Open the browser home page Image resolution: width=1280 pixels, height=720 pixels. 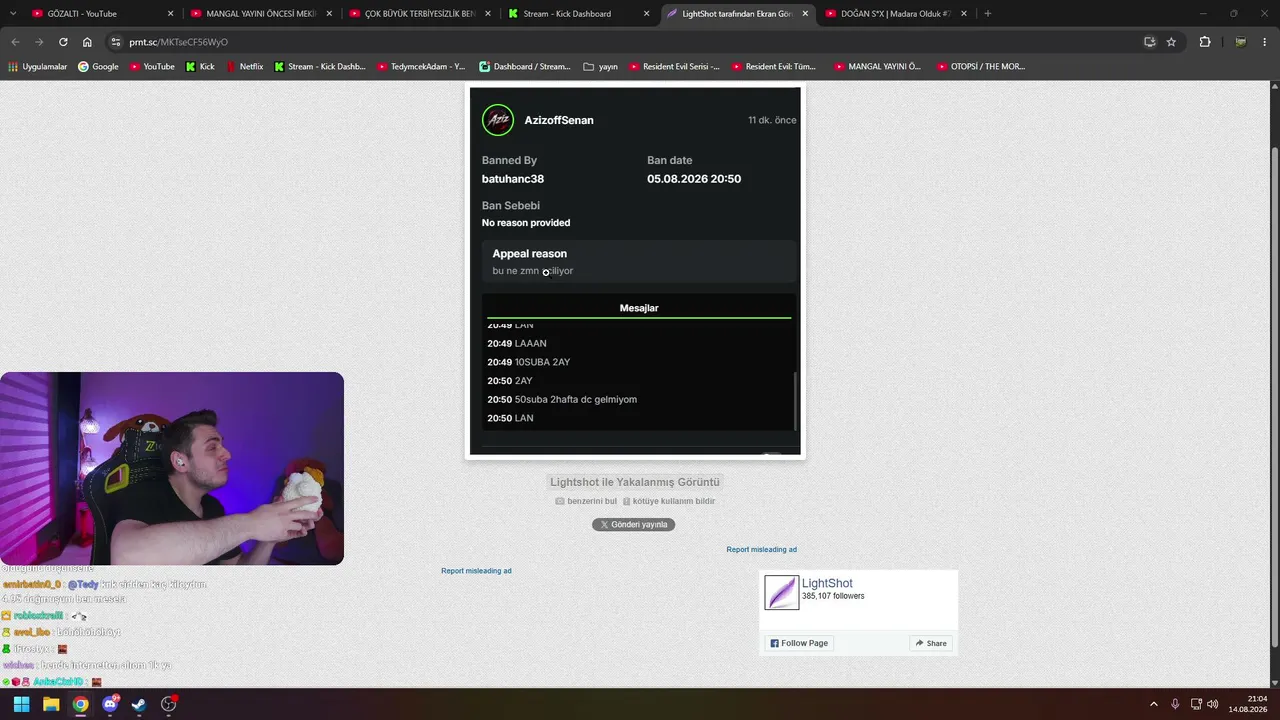pyautogui.click(x=87, y=42)
